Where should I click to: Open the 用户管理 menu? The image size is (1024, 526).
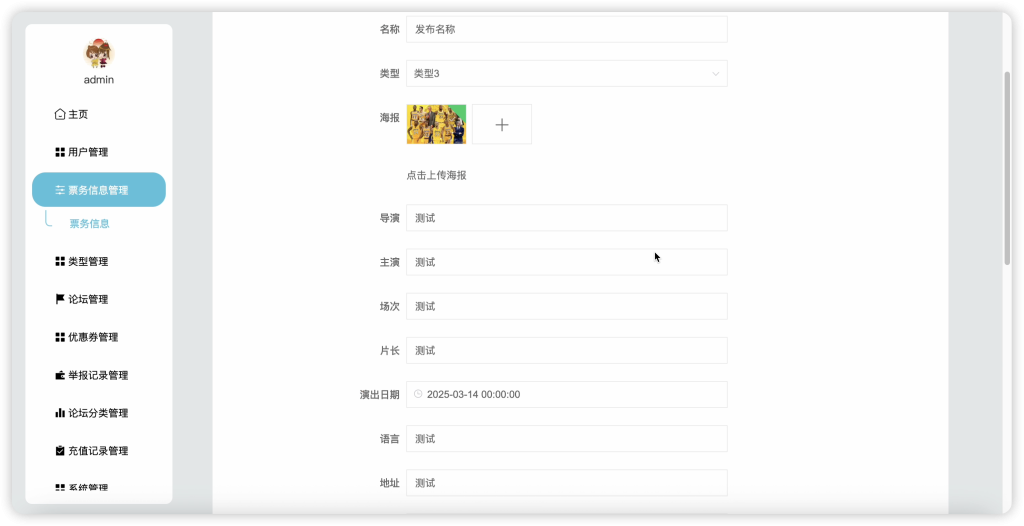[99, 152]
